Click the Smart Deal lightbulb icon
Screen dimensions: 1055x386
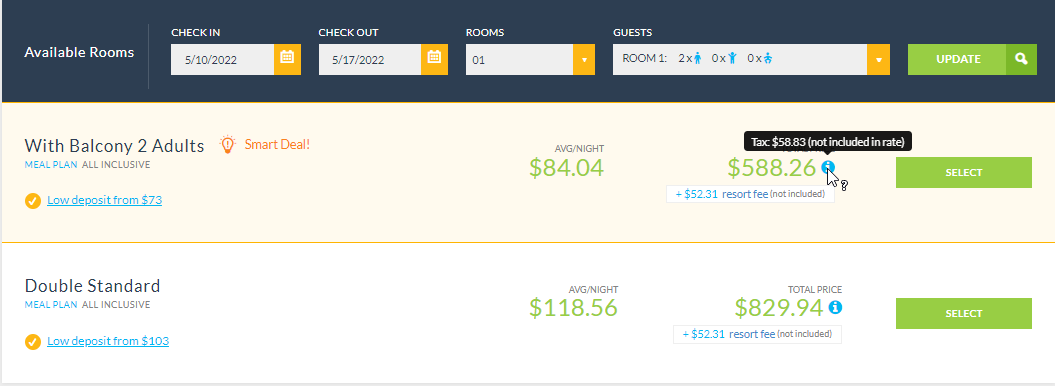click(x=229, y=144)
